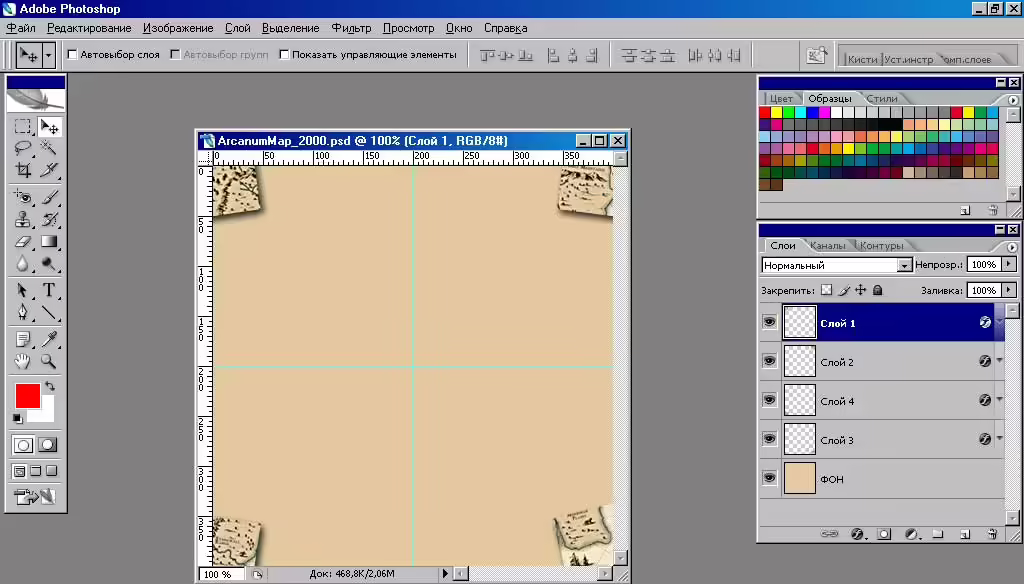
Task: Enable the Автовыбор слоя checkbox
Action: tap(72, 55)
